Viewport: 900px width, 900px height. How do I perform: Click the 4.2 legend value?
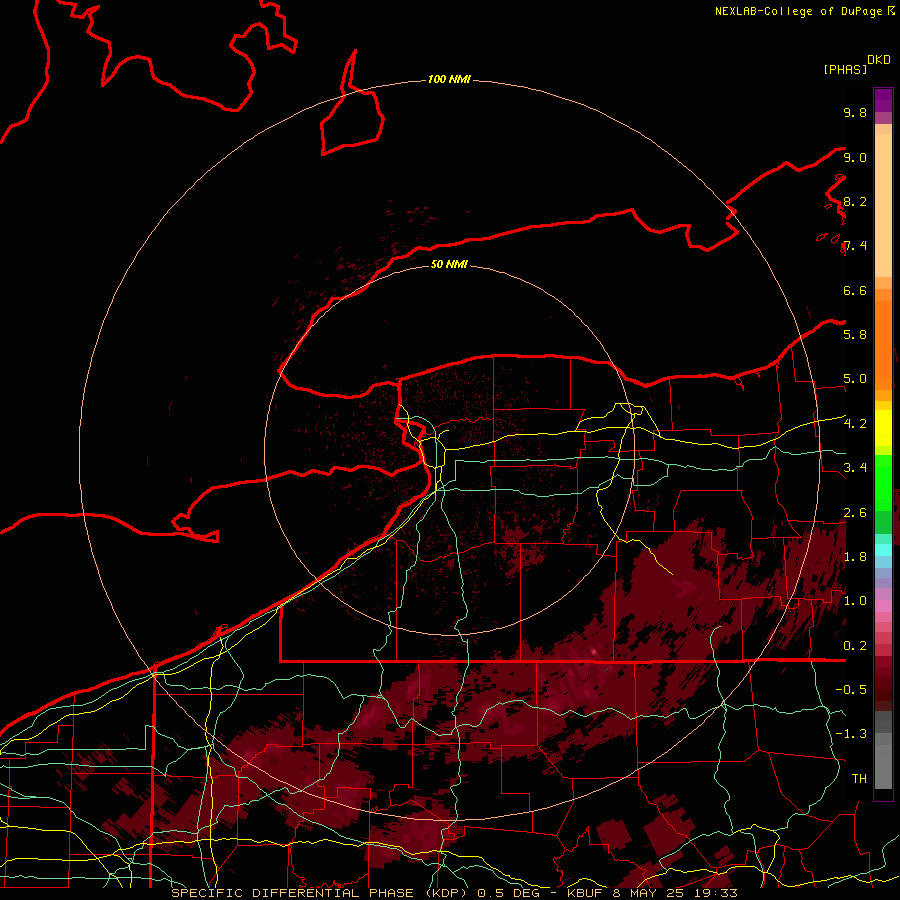point(855,424)
